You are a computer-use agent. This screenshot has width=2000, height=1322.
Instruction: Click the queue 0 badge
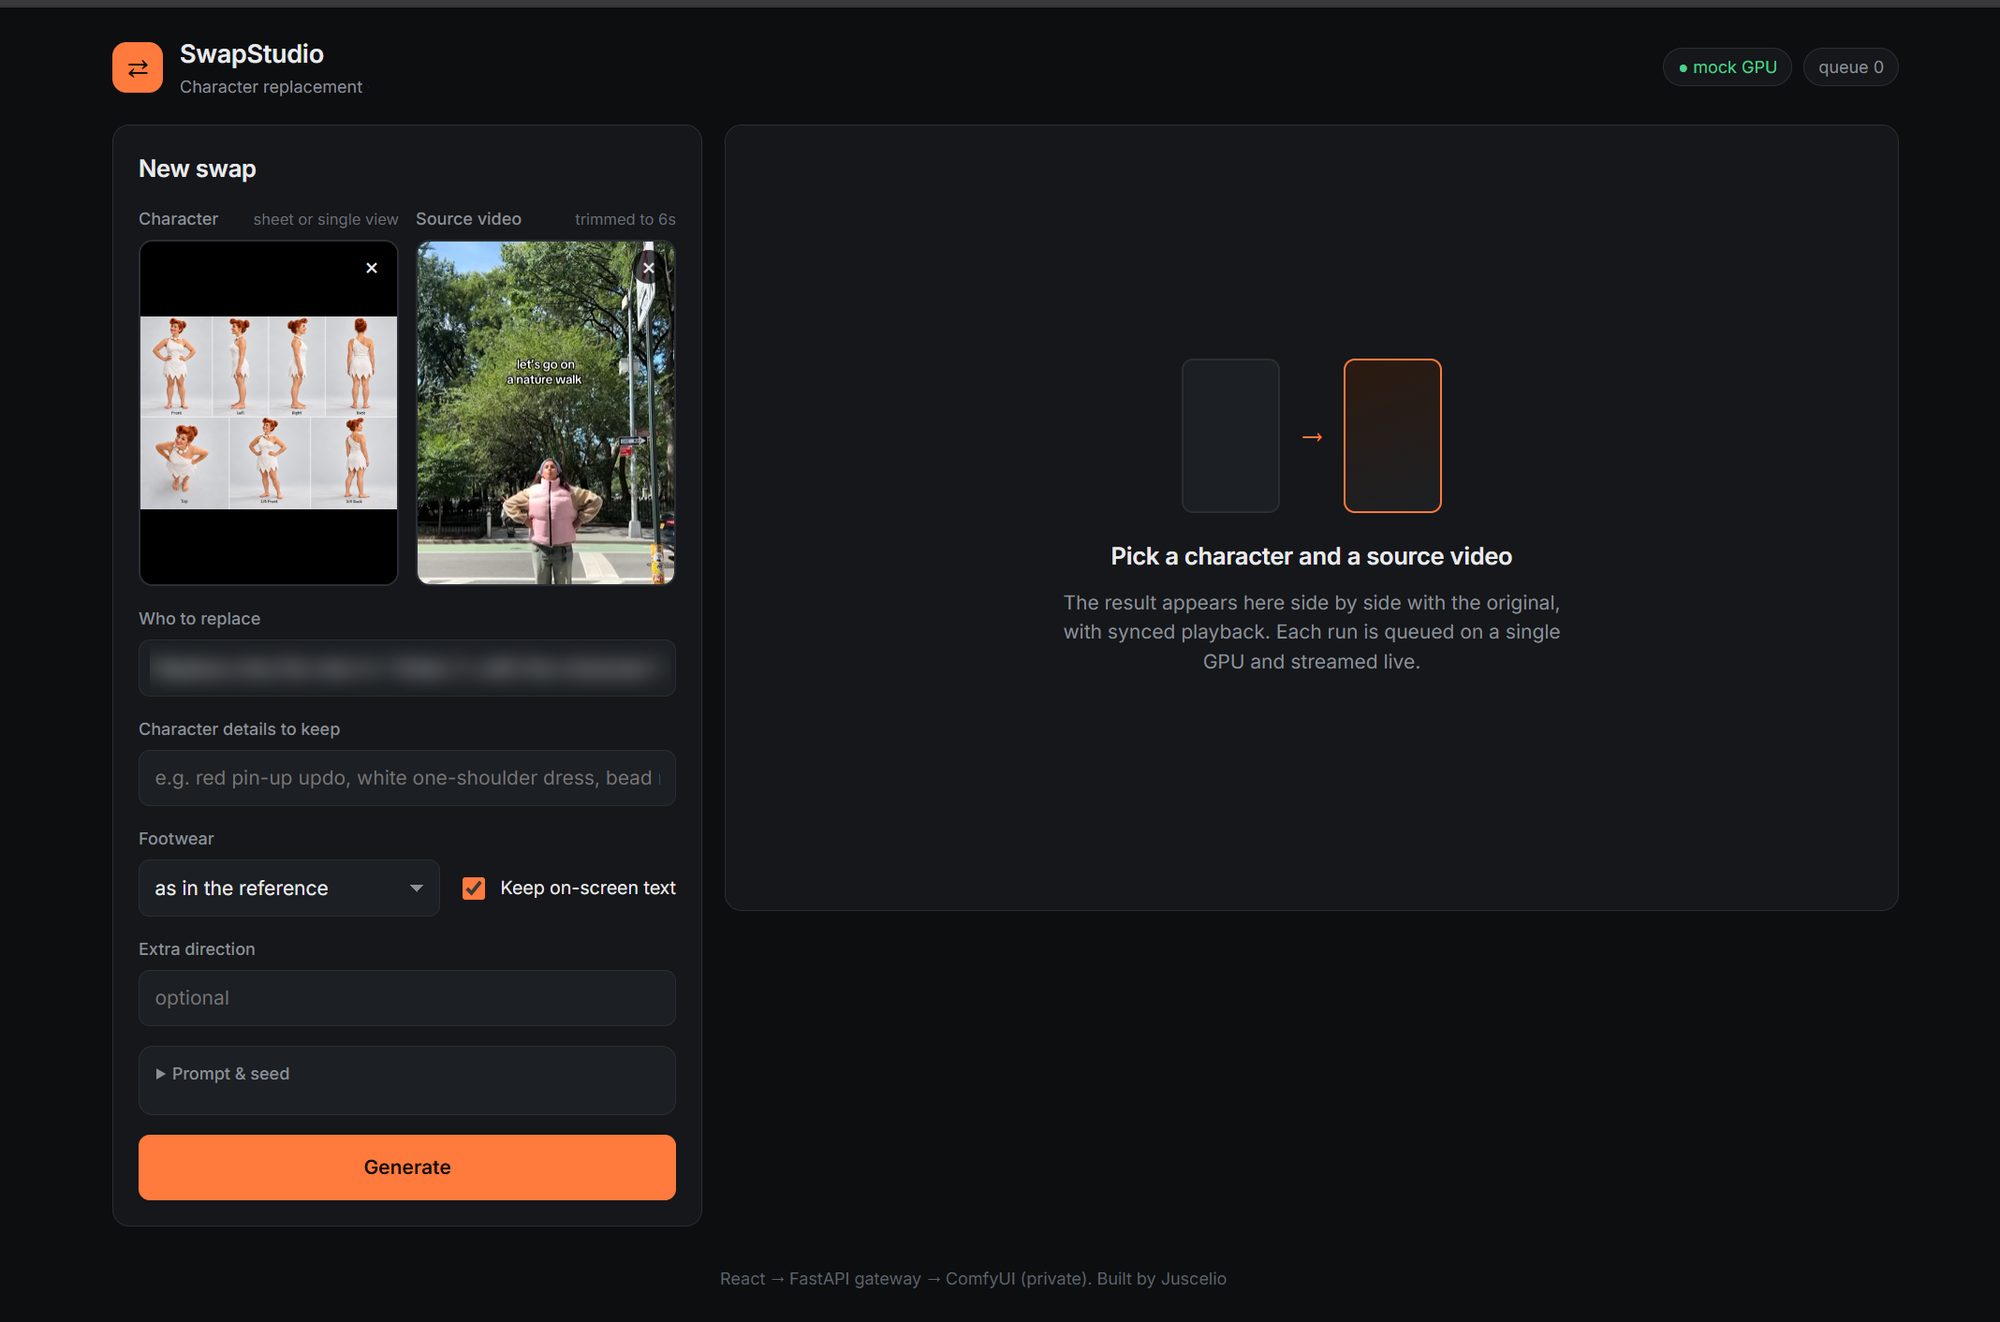click(1850, 67)
